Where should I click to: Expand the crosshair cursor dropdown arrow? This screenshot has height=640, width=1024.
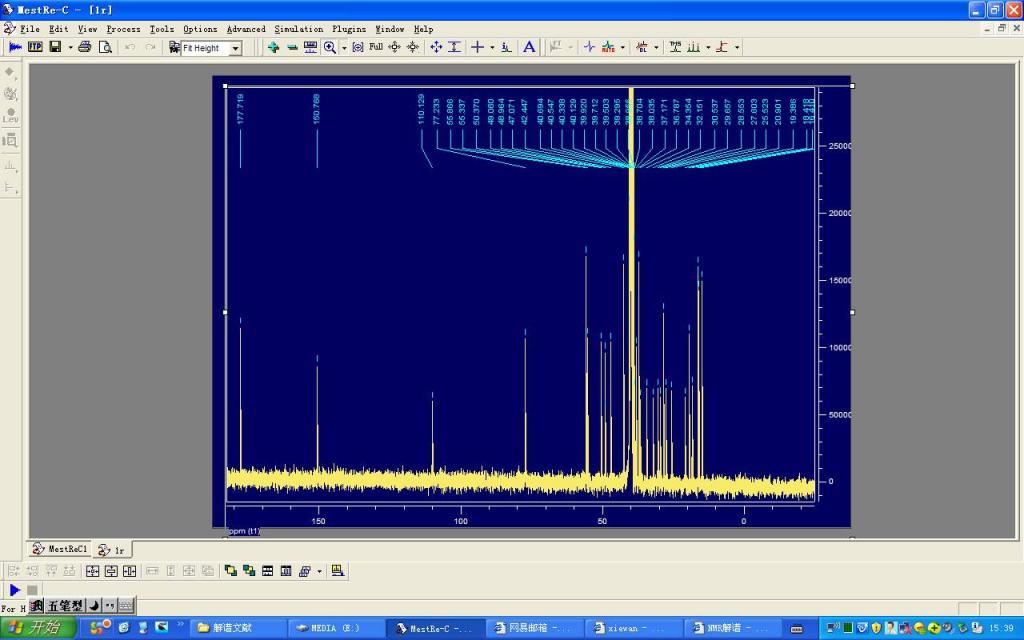(x=491, y=47)
